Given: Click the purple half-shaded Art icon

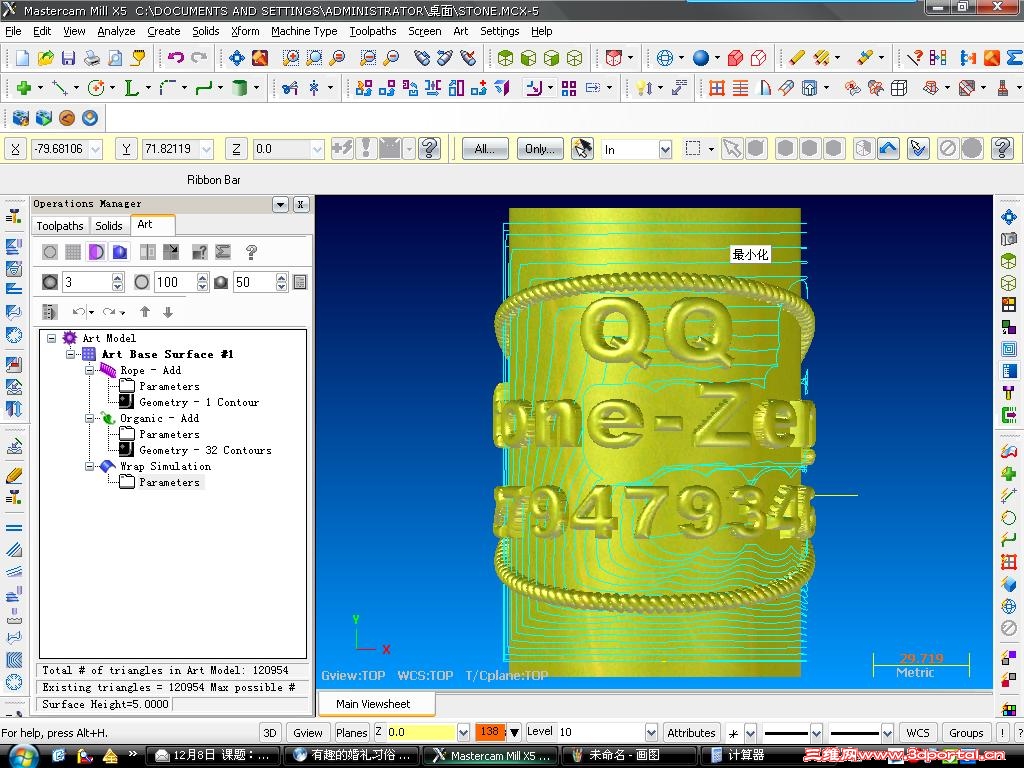Looking at the screenshot, I should [x=96, y=251].
